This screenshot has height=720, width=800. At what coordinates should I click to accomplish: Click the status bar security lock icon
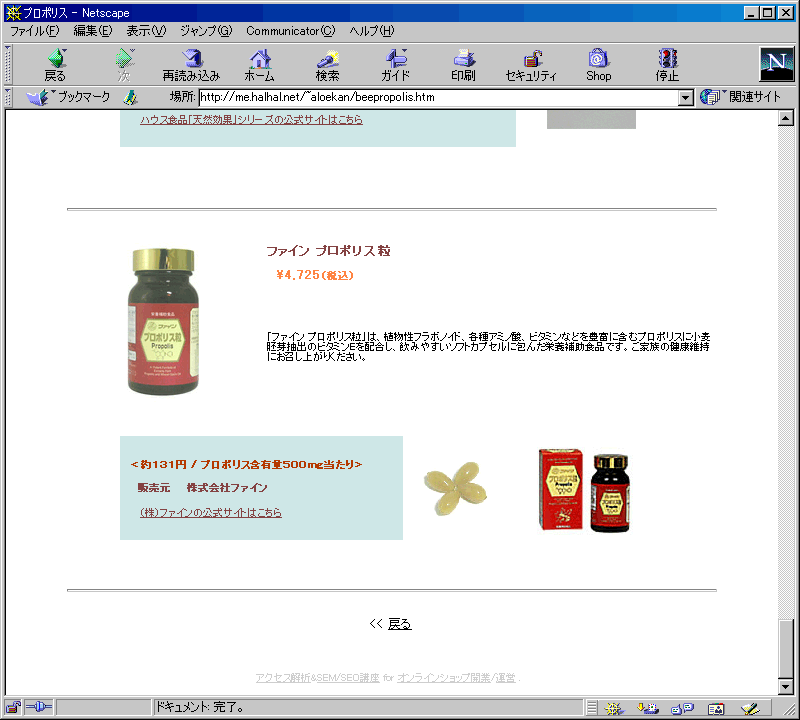coord(13,707)
